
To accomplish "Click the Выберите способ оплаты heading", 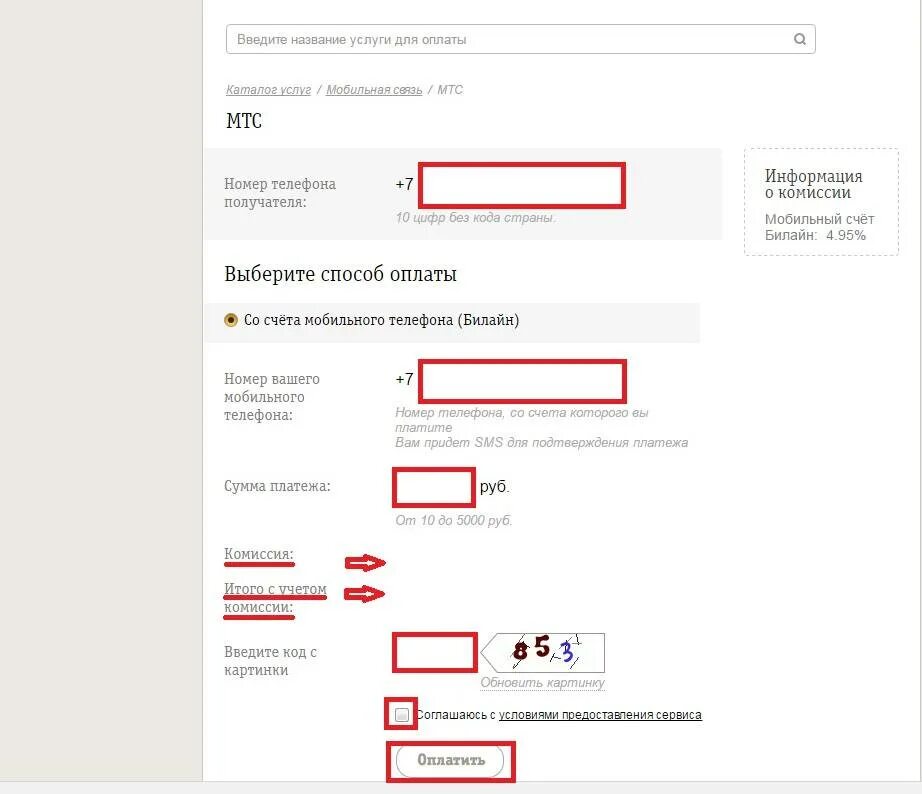I will point(340,274).
